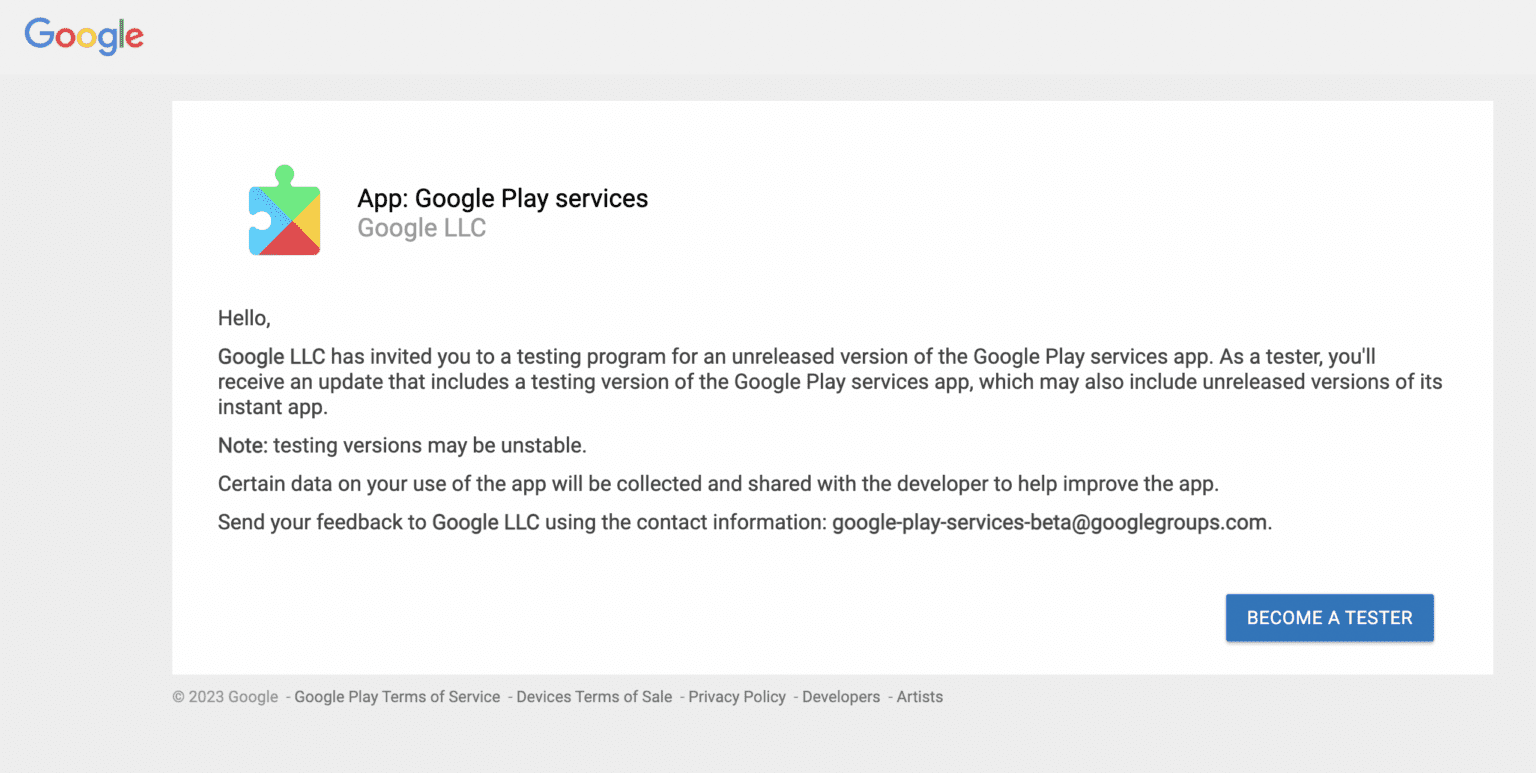Visit the Privacy Policy footer link
This screenshot has height=773, width=1536.
tap(737, 697)
